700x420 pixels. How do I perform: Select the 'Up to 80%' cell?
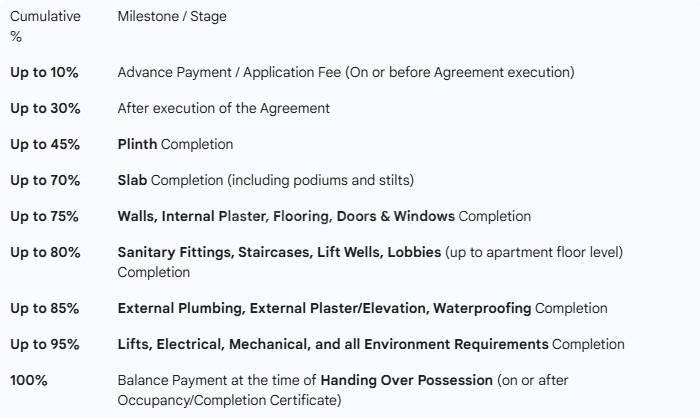45,252
